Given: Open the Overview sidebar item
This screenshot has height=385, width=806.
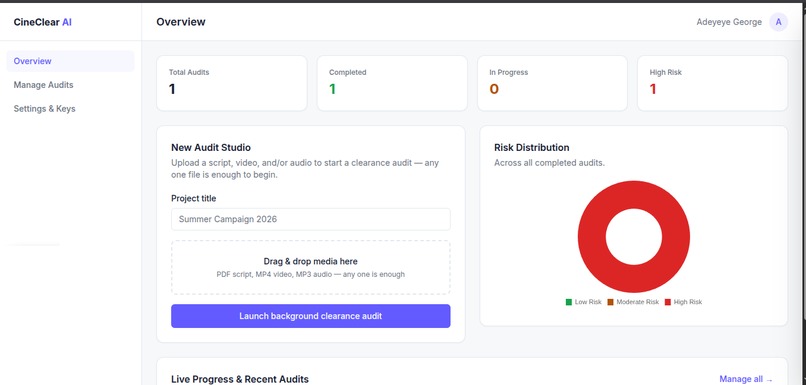Looking at the screenshot, I should coord(70,61).
